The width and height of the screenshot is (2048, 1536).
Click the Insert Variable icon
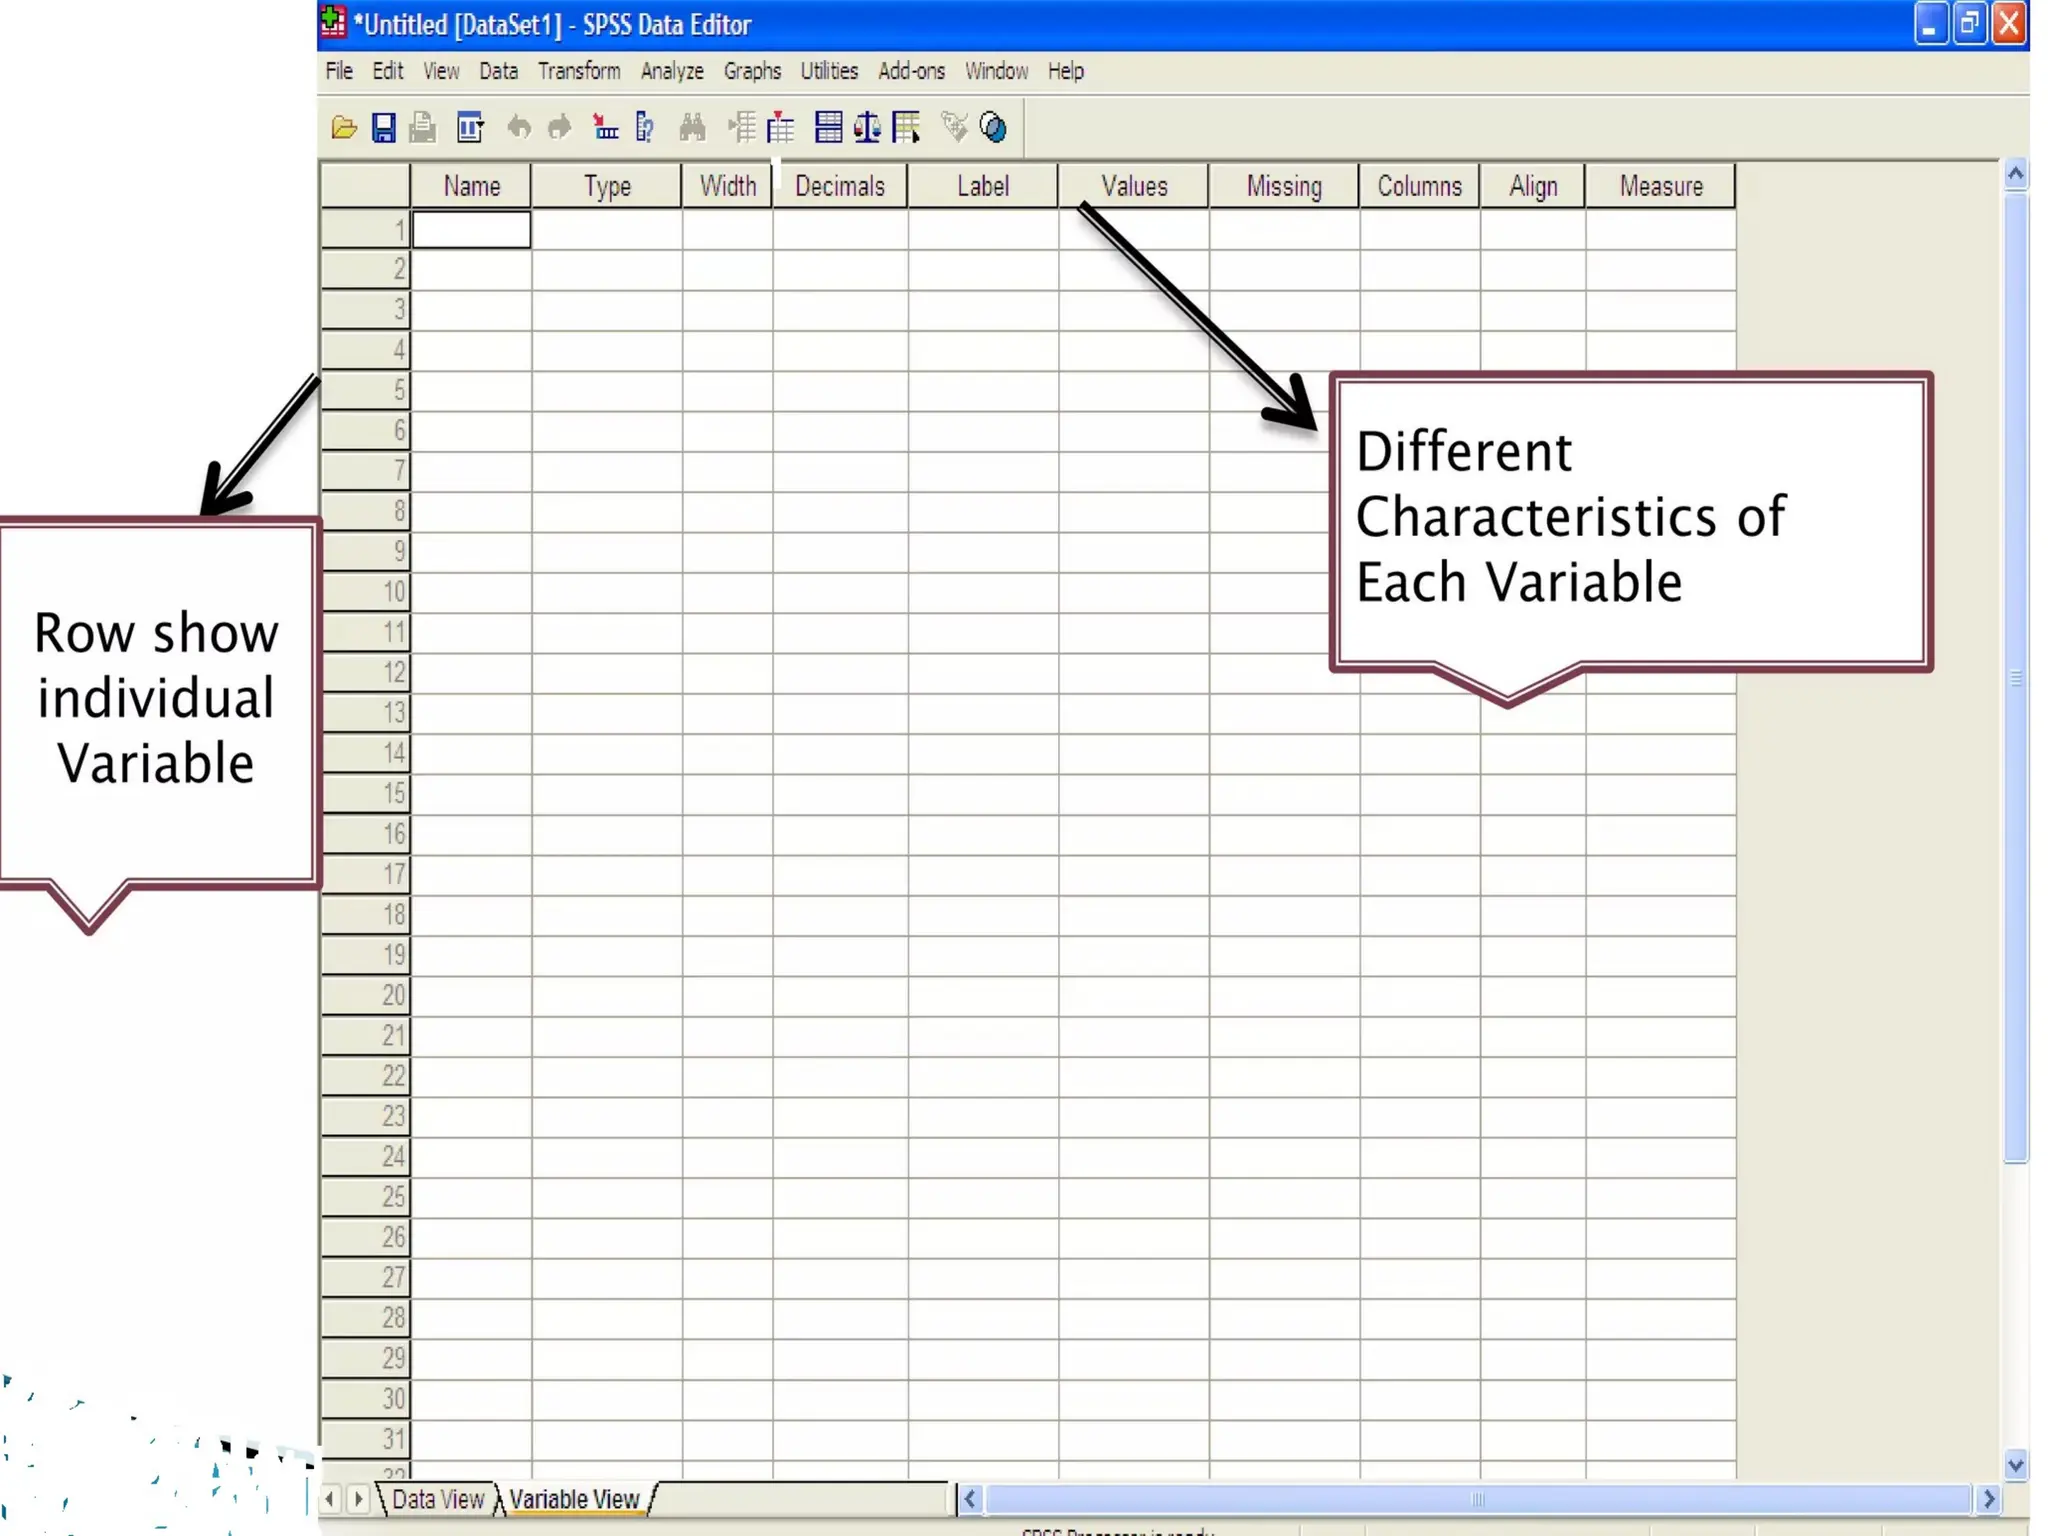(780, 128)
